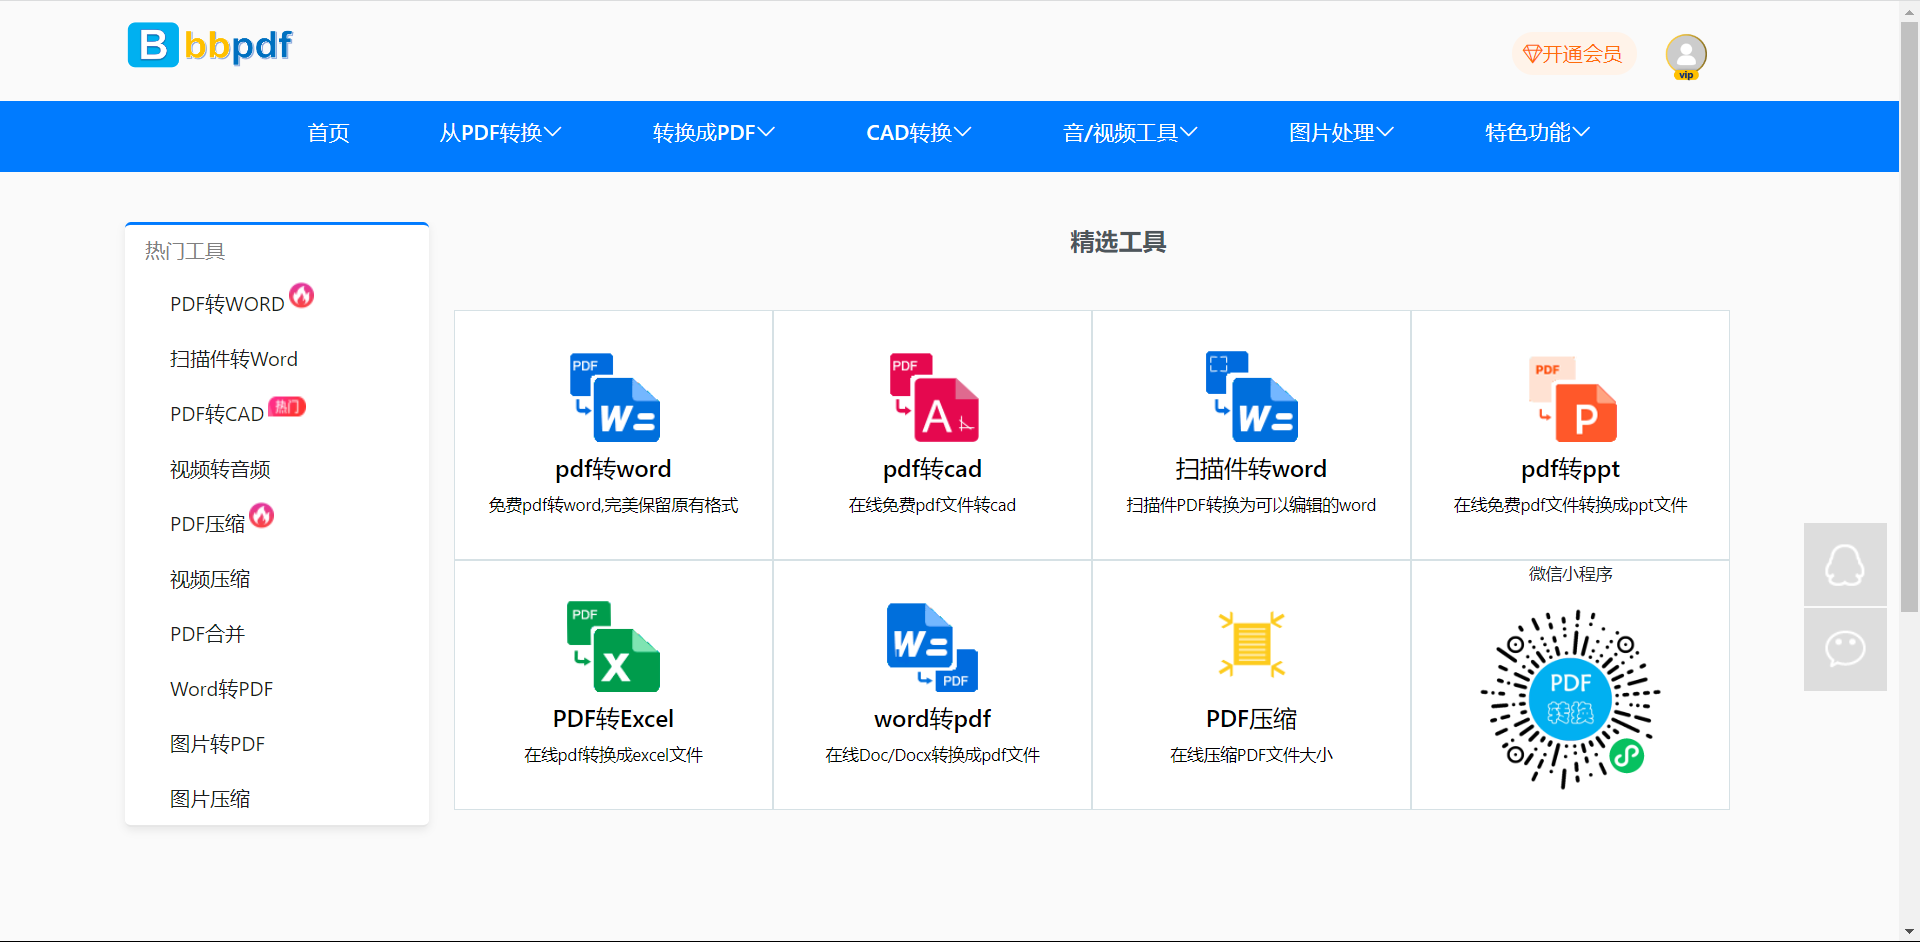
Task: Click description 扫描件PDF转换为可以编辑的word
Action: pyautogui.click(x=1251, y=505)
